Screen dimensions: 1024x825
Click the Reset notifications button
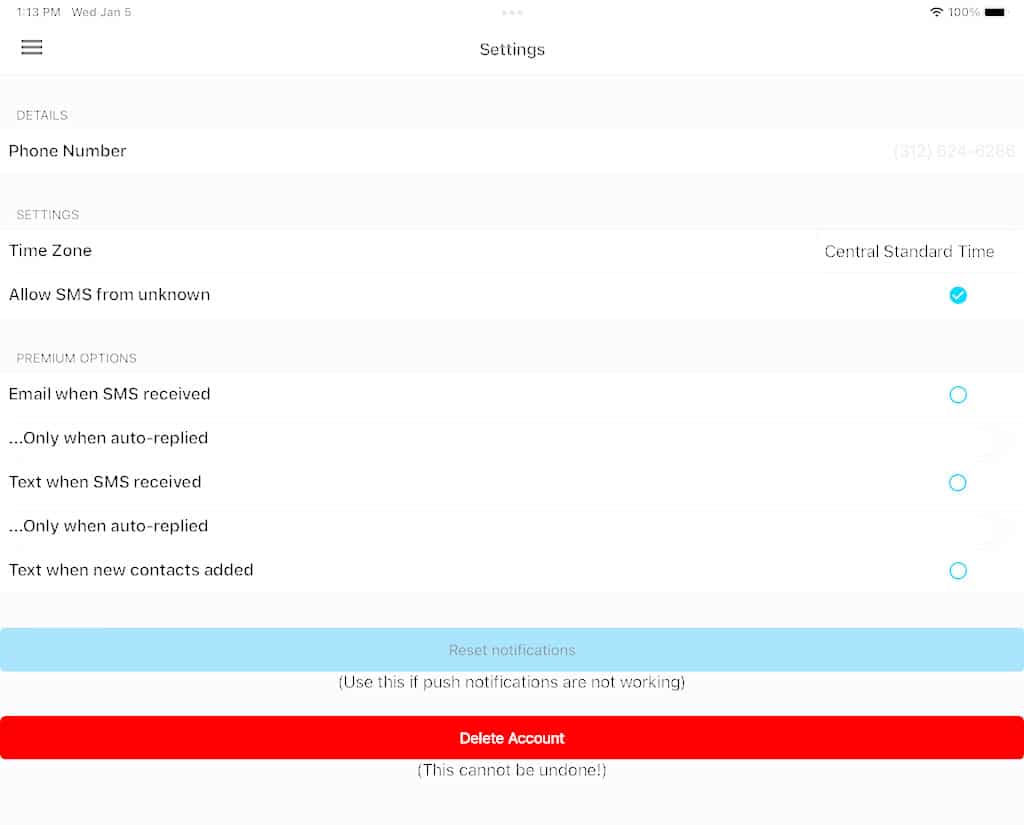[x=512, y=650]
